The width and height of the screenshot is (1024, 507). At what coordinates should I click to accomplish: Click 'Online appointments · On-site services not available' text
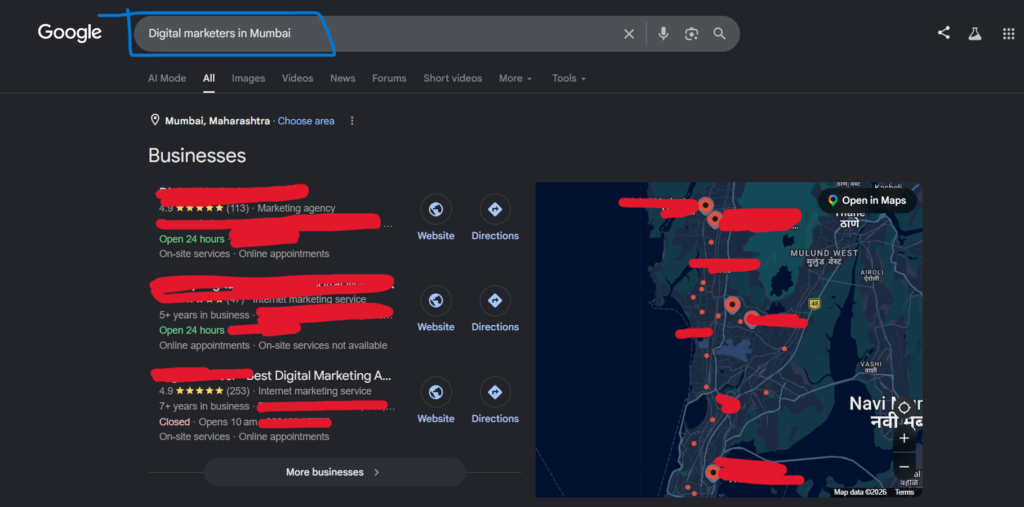click(273, 345)
